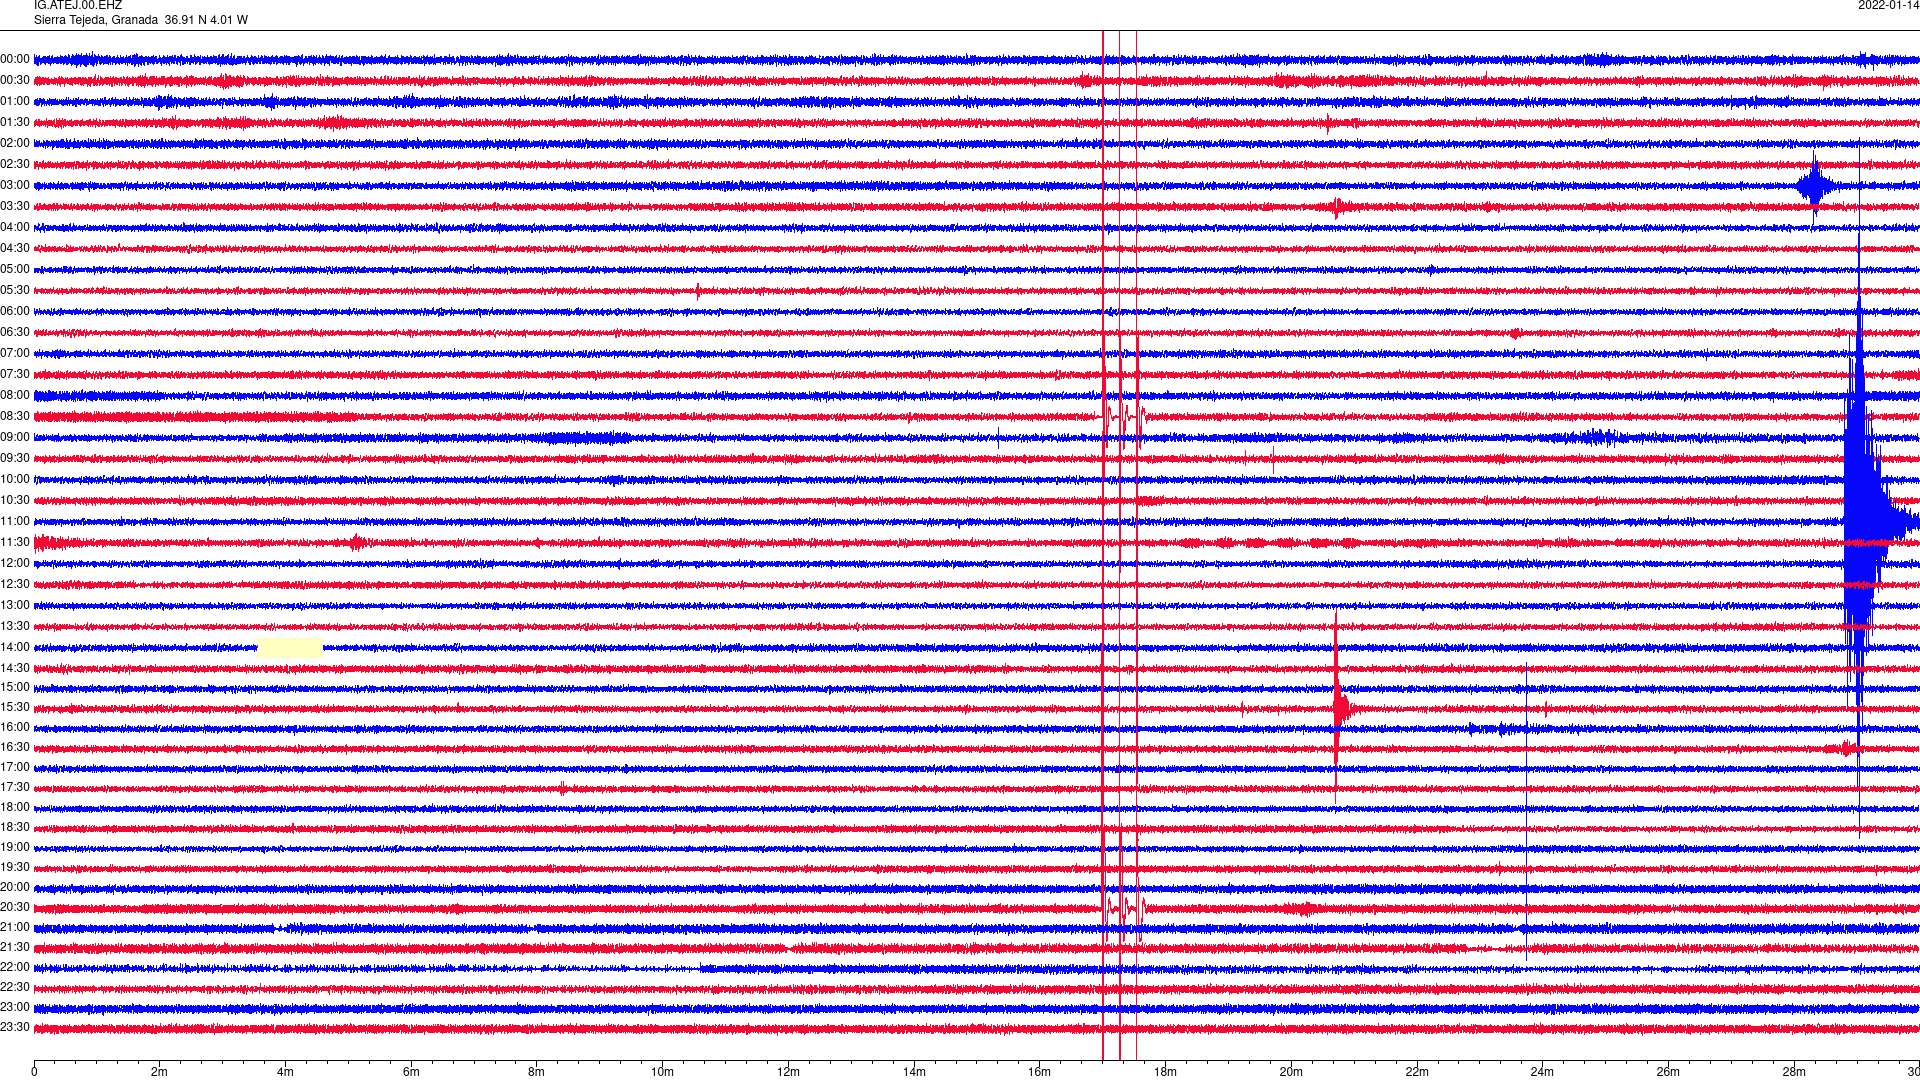Select the 07:30 trace time label
Viewport: 1920px width, 1080px height.
pyautogui.click(x=15, y=374)
